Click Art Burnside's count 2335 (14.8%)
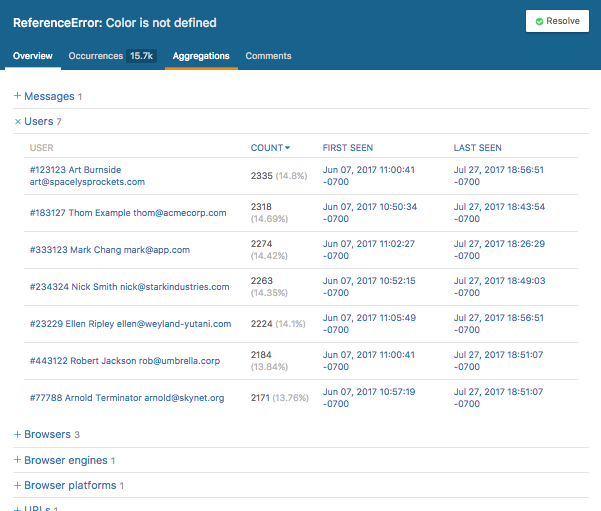Screen dimensions: 601x511 point(279,176)
